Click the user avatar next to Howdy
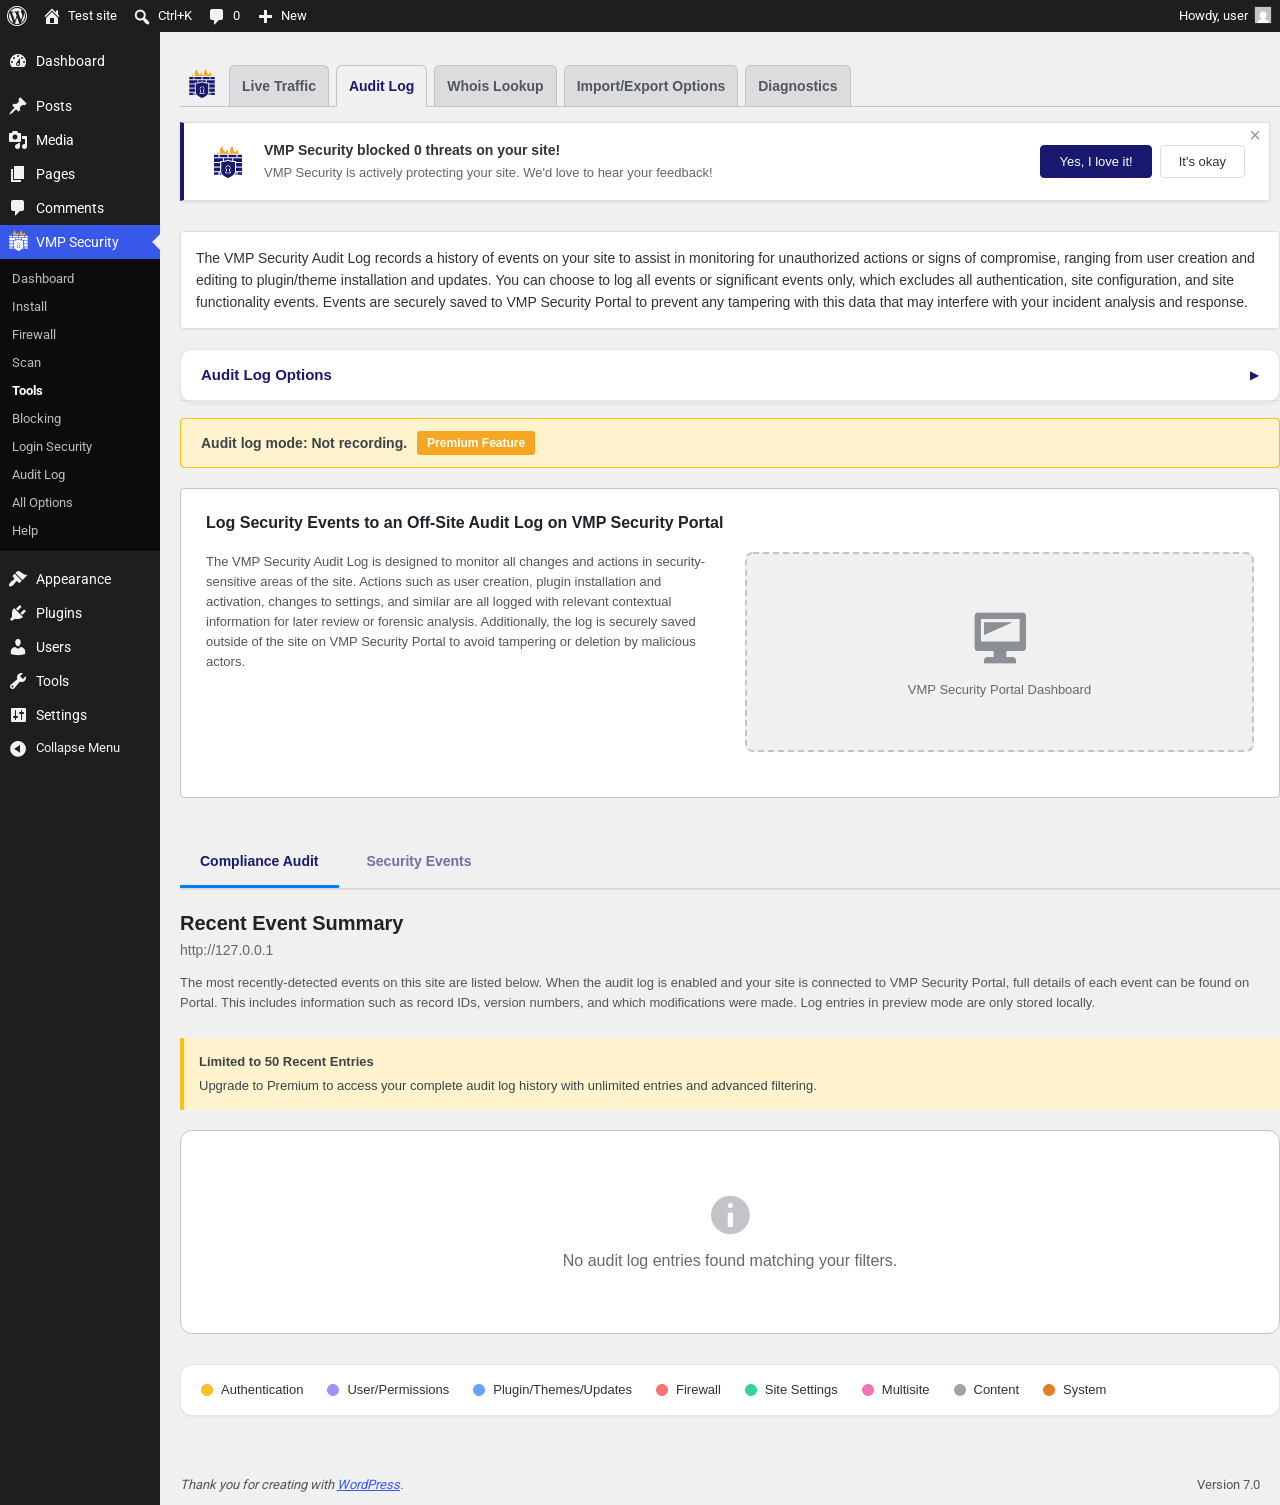Screen dimensions: 1280x1505 coord(1263,16)
